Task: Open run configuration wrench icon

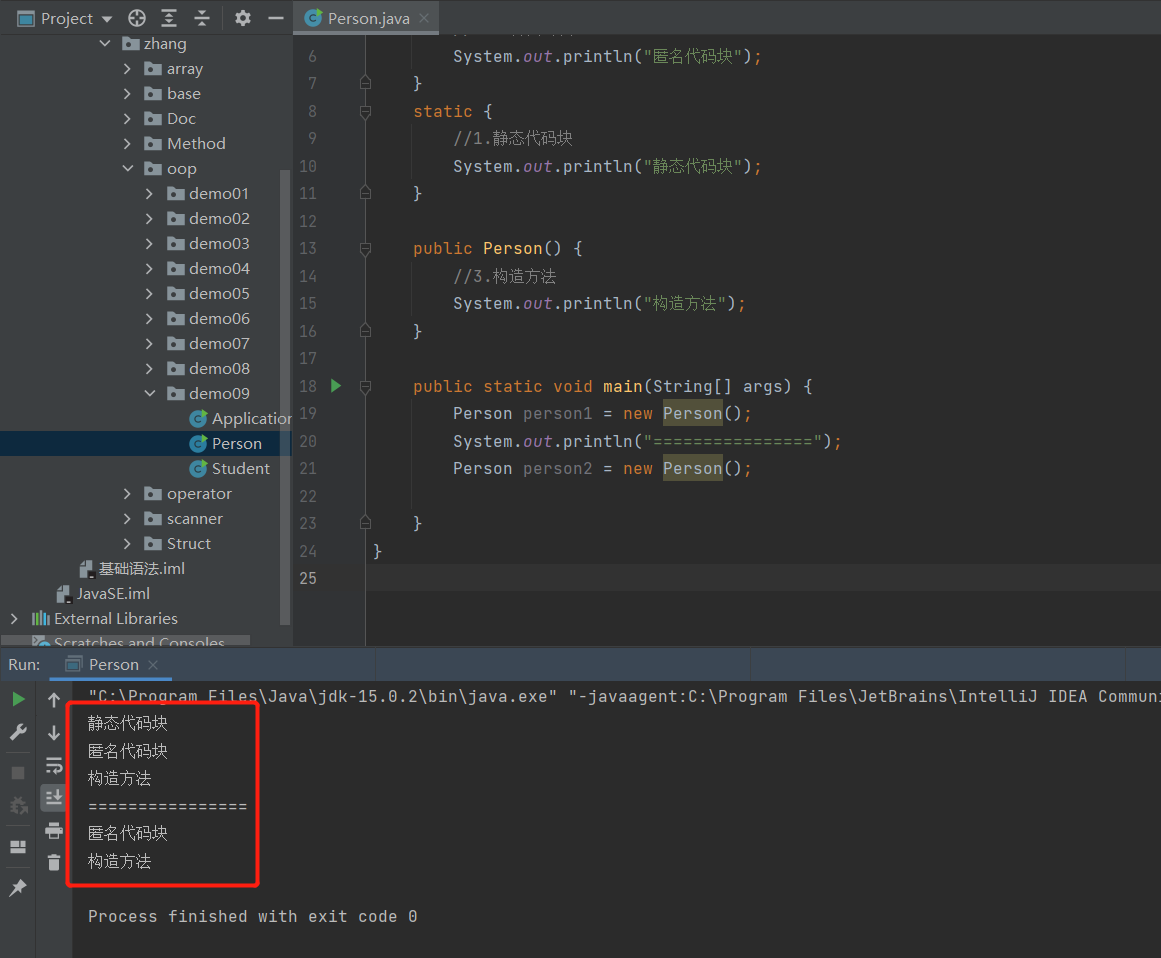Action: [19, 732]
